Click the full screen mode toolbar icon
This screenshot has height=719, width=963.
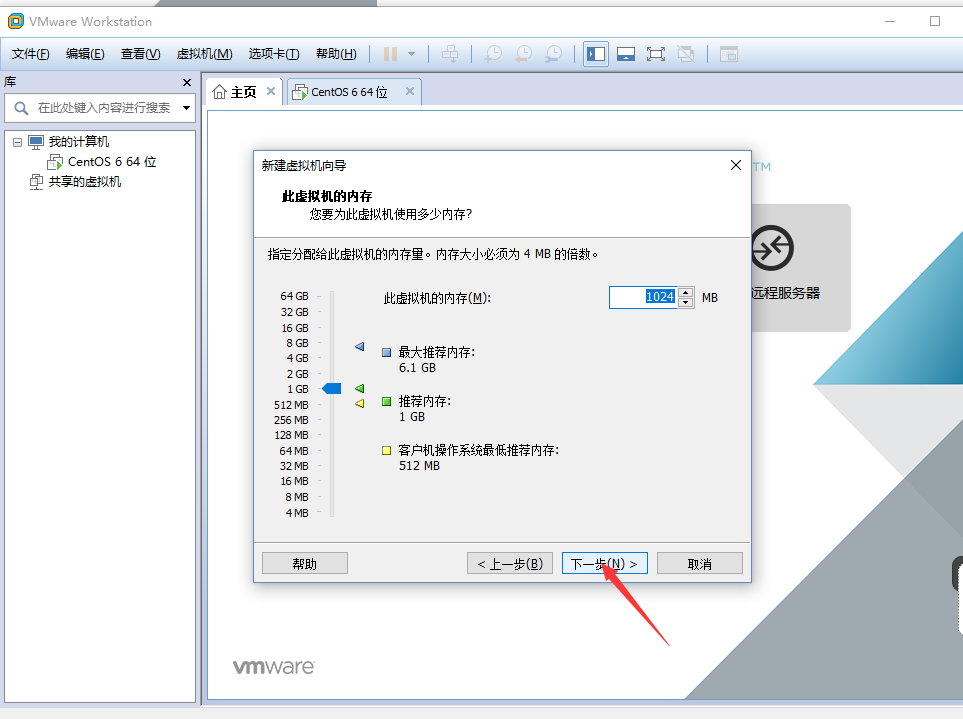tap(656, 54)
